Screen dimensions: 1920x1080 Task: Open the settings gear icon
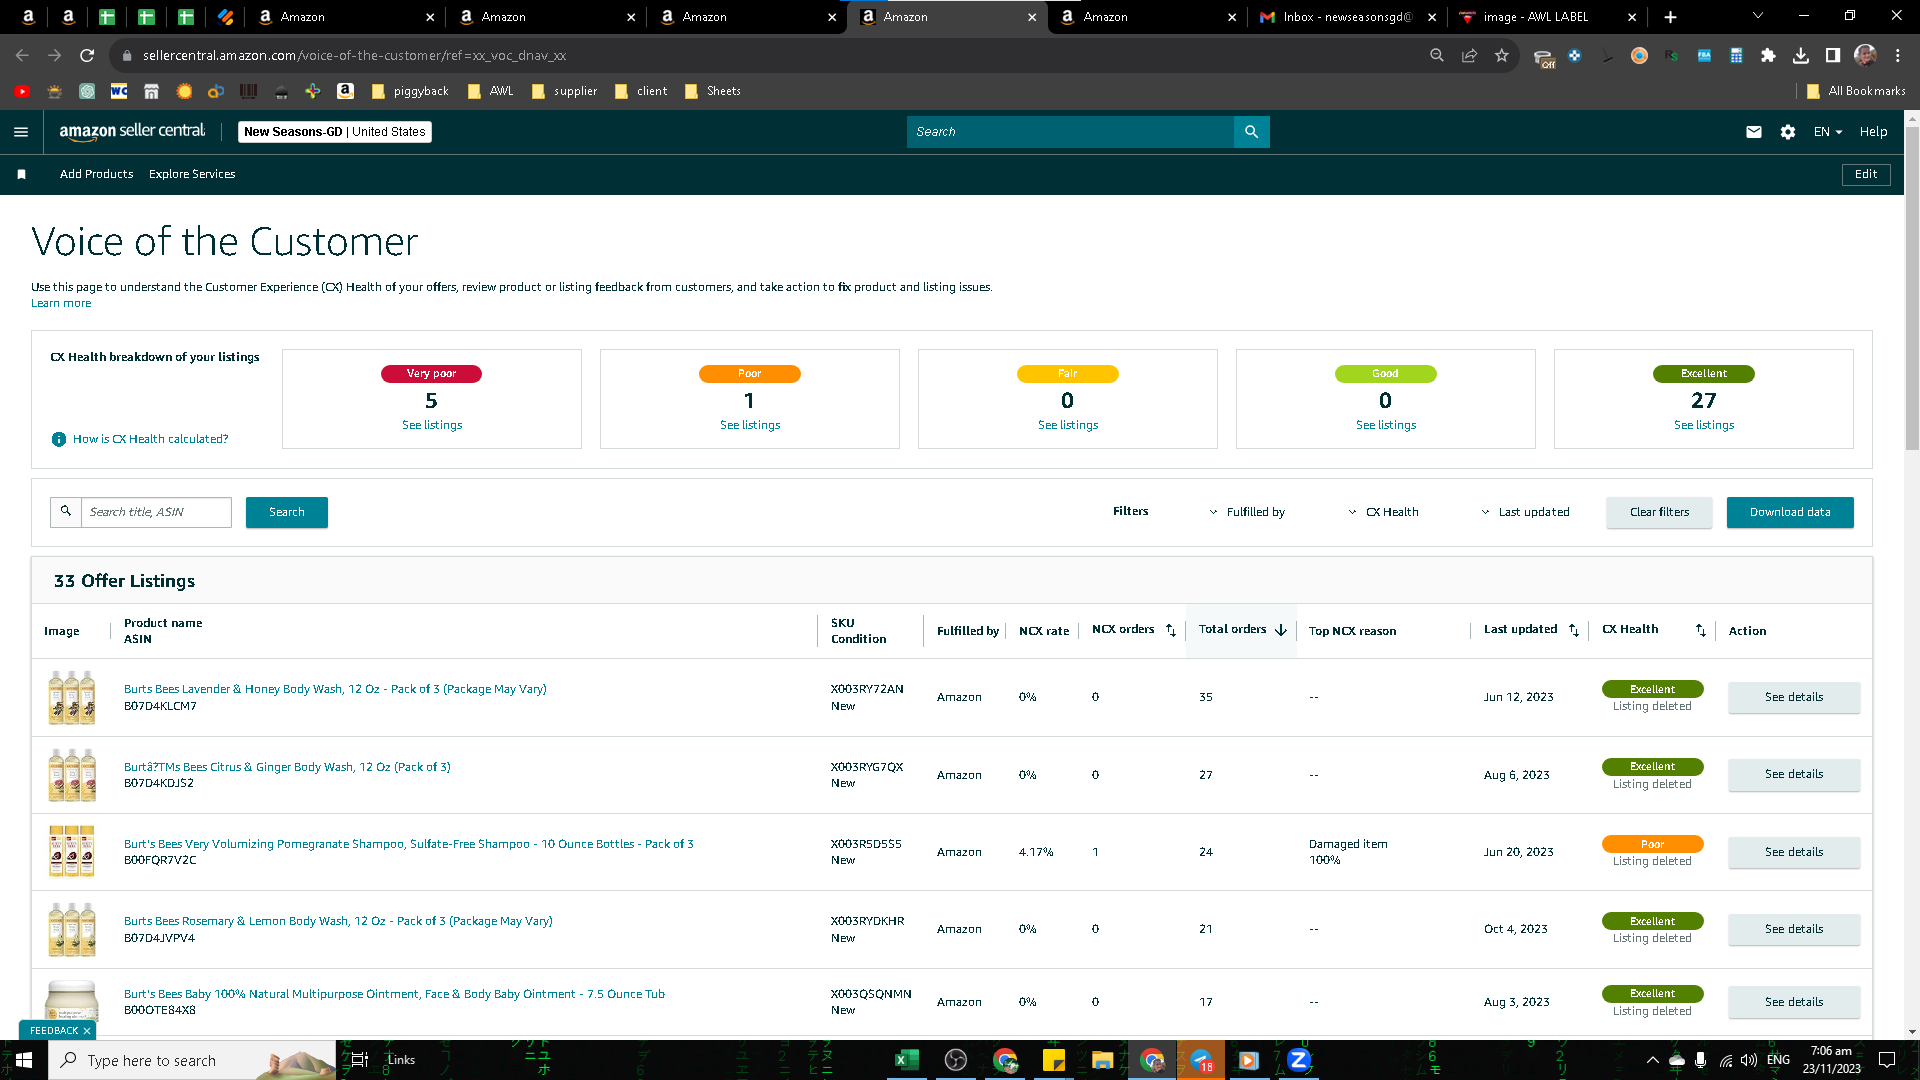[x=1788, y=132]
